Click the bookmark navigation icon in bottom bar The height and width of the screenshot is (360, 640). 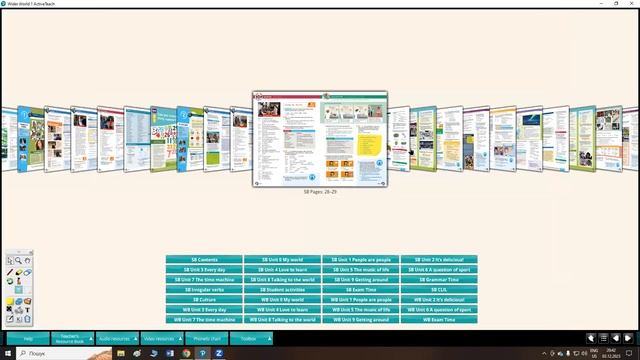591,338
